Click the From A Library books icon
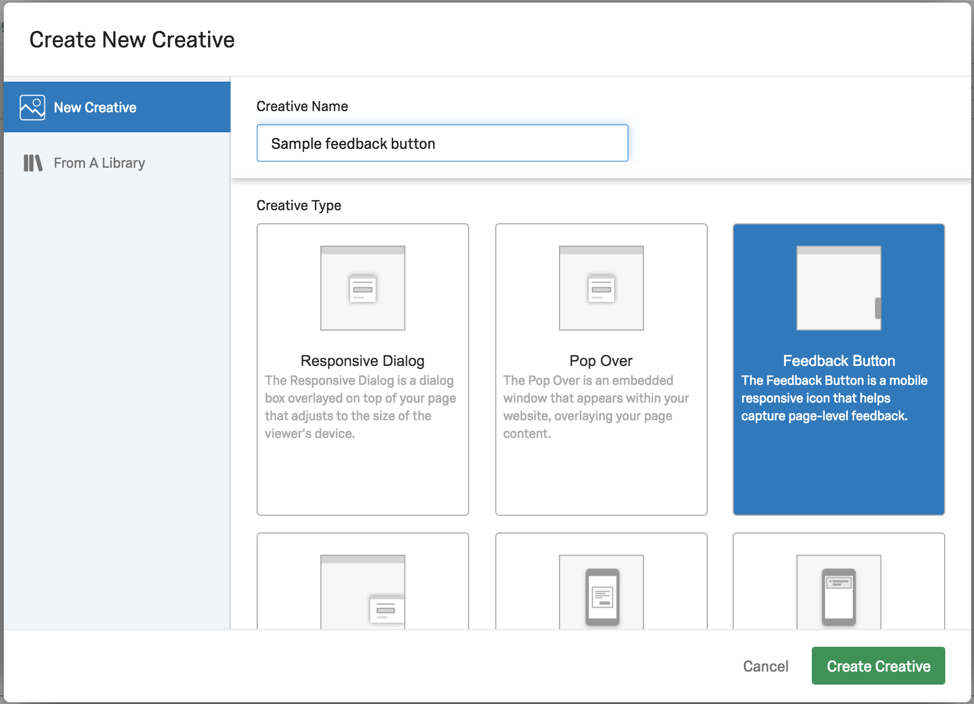 tap(32, 162)
